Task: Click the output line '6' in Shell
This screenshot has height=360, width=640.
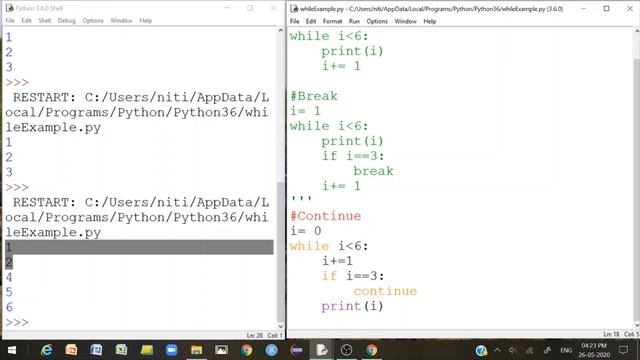Action: coord(9,307)
